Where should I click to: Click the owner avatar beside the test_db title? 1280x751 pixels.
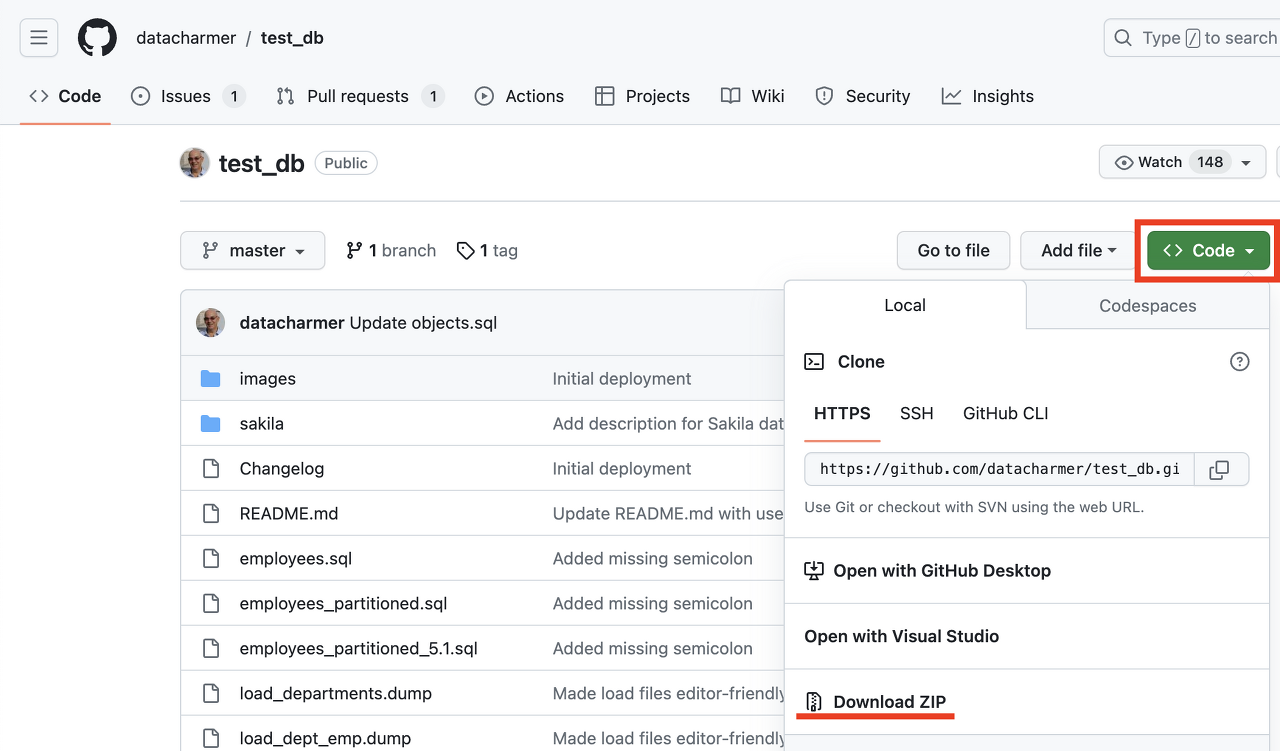pyautogui.click(x=195, y=163)
